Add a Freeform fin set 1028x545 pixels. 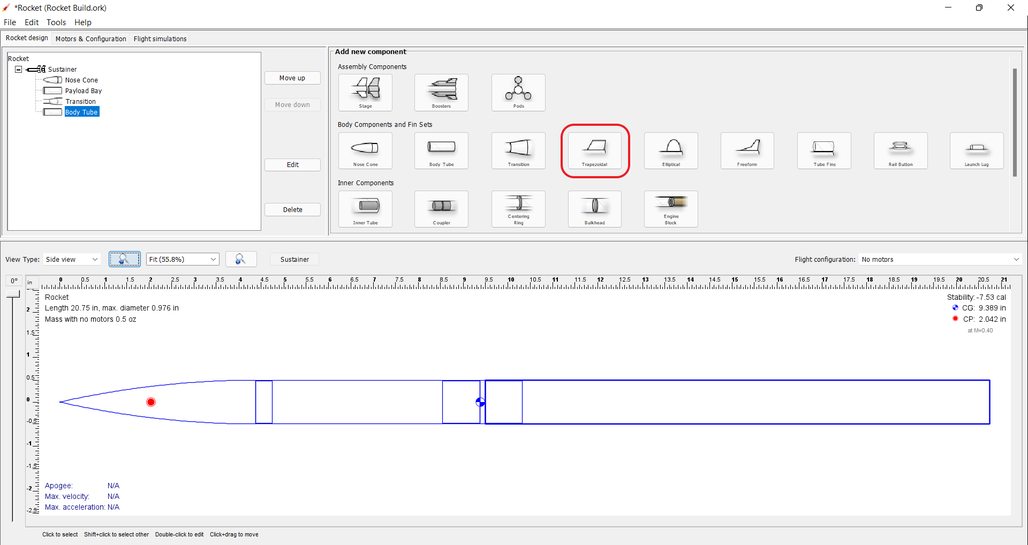tap(747, 151)
